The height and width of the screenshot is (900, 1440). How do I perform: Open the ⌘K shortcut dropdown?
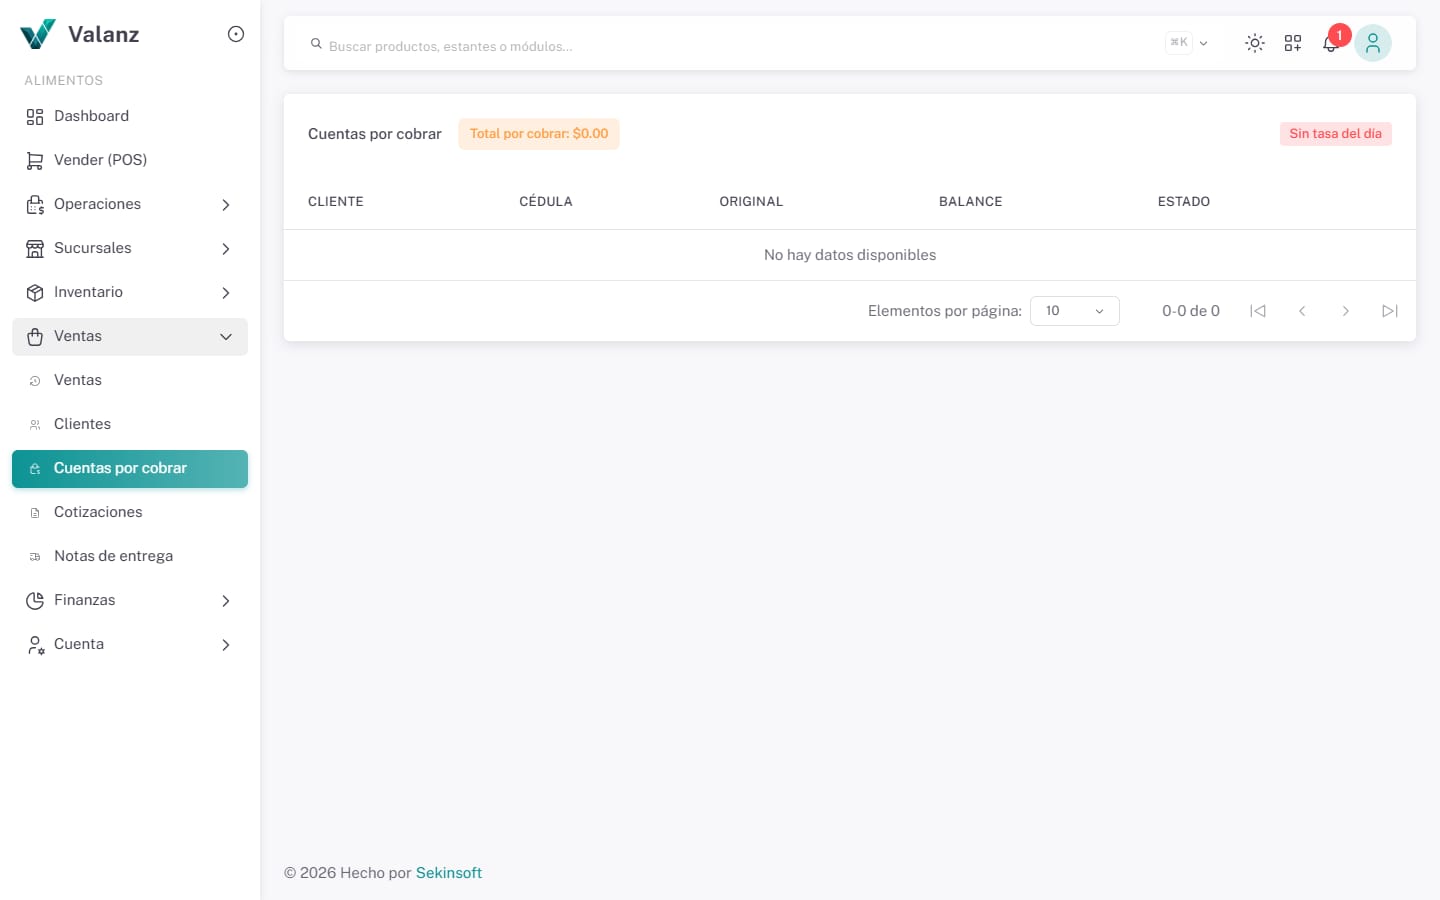click(x=1188, y=43)
